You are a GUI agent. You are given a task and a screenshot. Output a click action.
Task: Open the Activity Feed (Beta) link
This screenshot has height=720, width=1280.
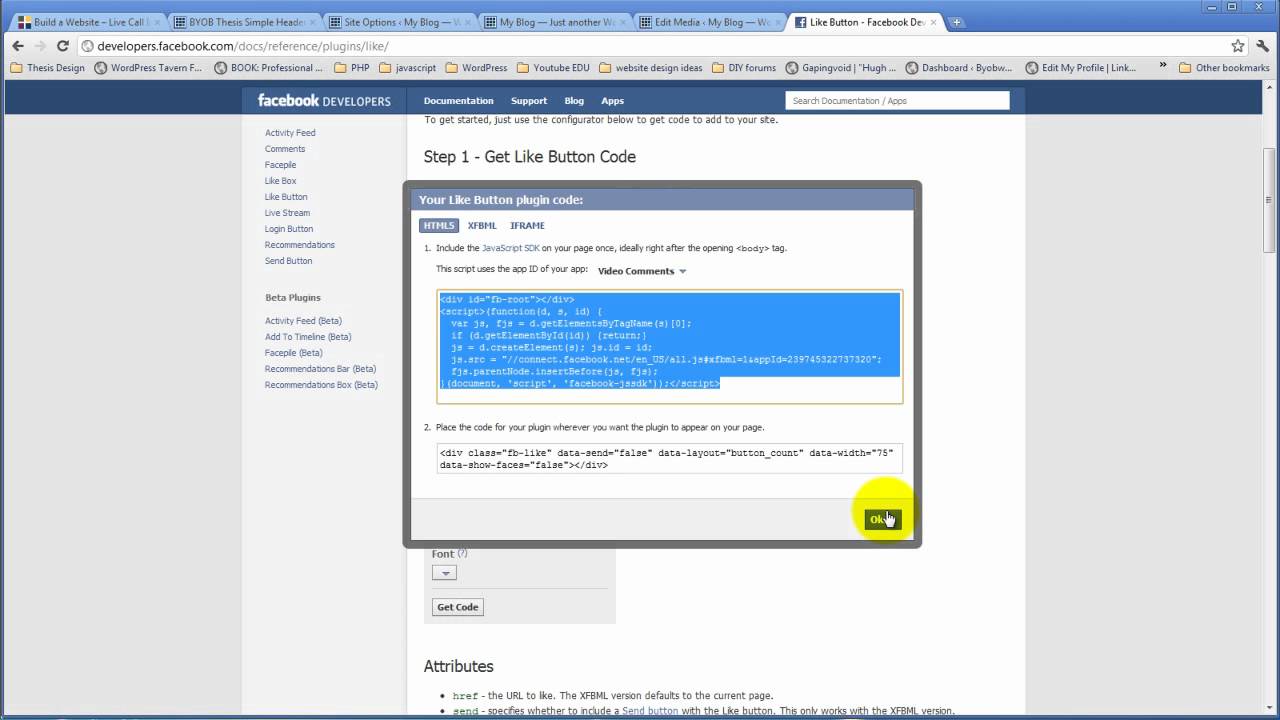tap(303, 321)
